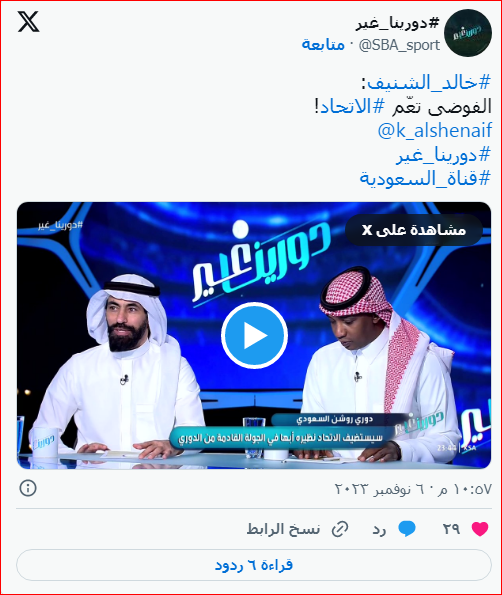Open the #خالد_الشنيف hashtag

429,83
